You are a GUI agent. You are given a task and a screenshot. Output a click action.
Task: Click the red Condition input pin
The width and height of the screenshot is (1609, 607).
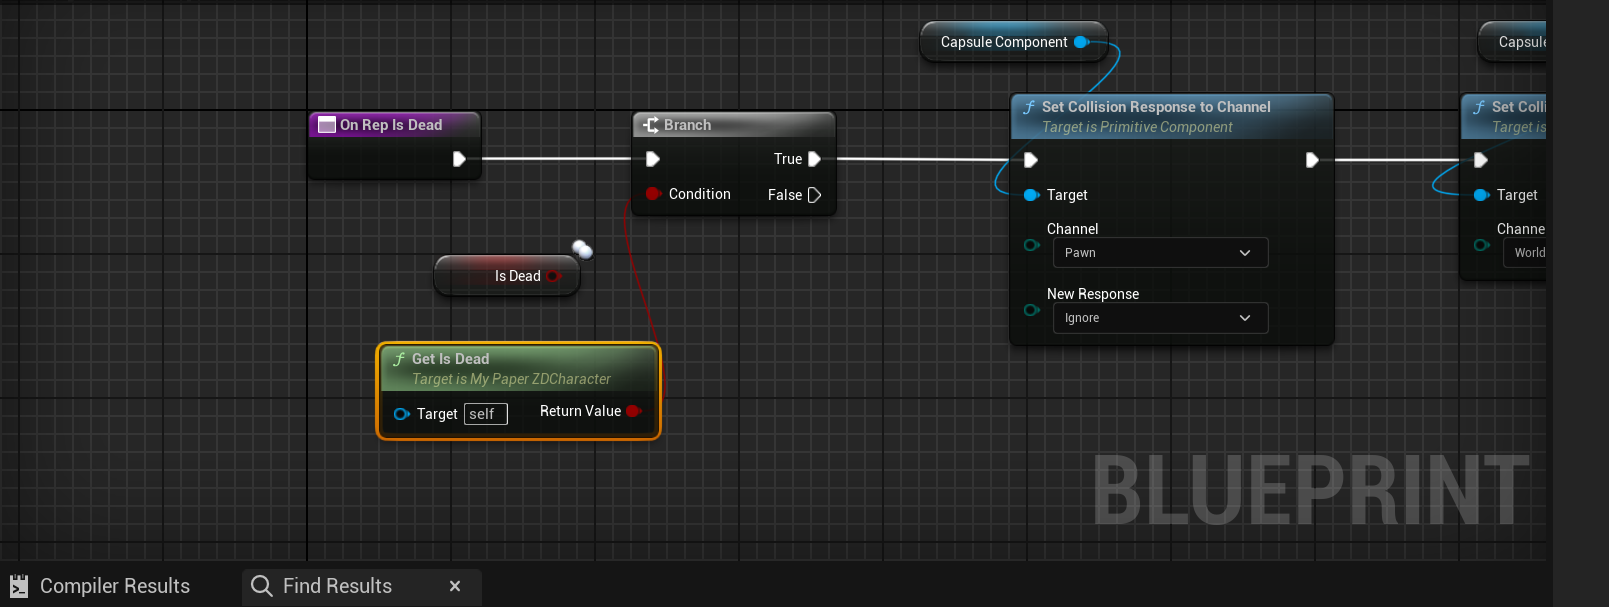[x=653, y=194]
